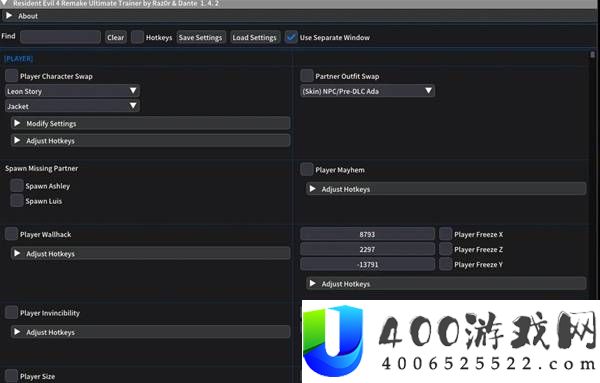Load Settings from file
The image size is (600, 383).
pyautogui.click(x=254, y=37)
